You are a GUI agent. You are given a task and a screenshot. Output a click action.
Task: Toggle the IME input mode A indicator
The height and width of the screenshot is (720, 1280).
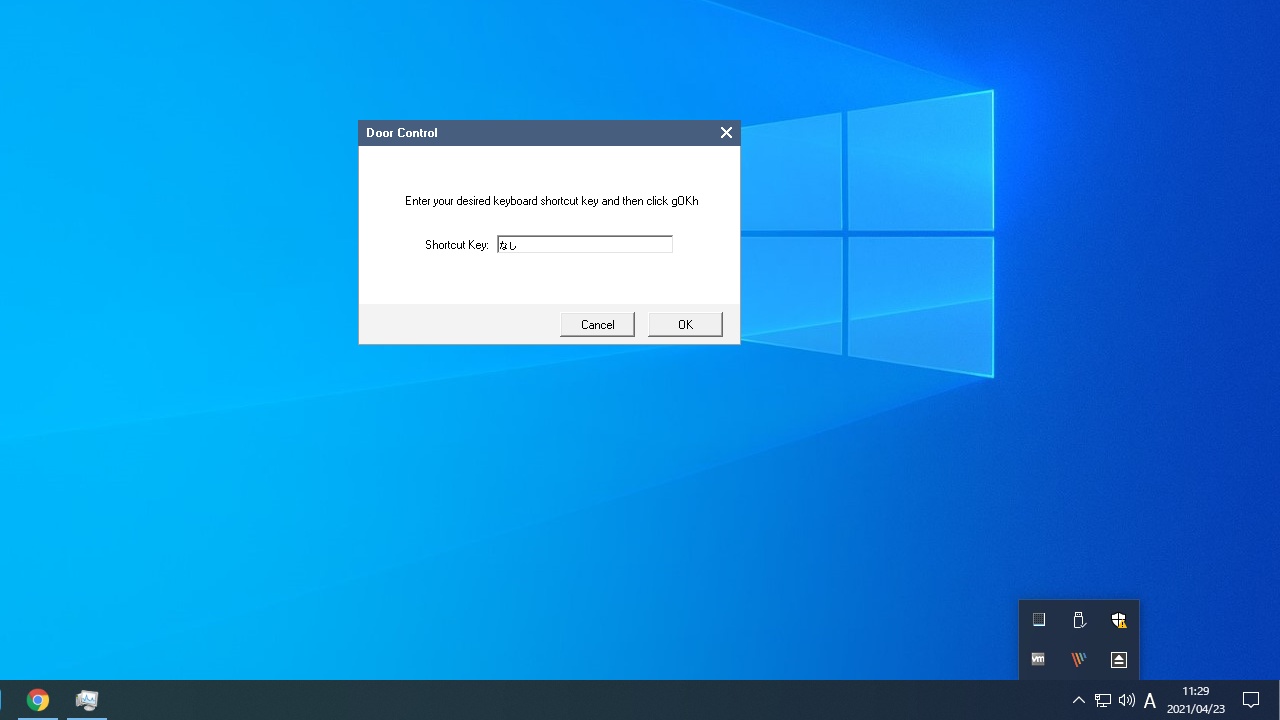pyautogui.click(x=1150, y=700)
